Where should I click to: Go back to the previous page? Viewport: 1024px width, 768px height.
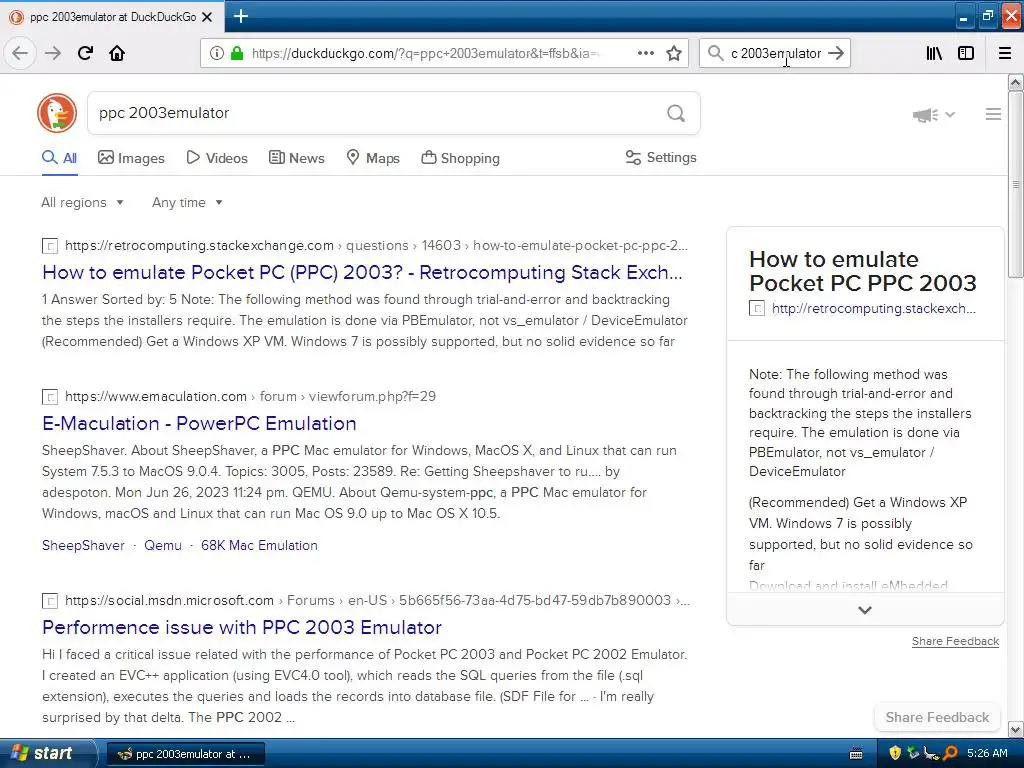click(20, 53)
